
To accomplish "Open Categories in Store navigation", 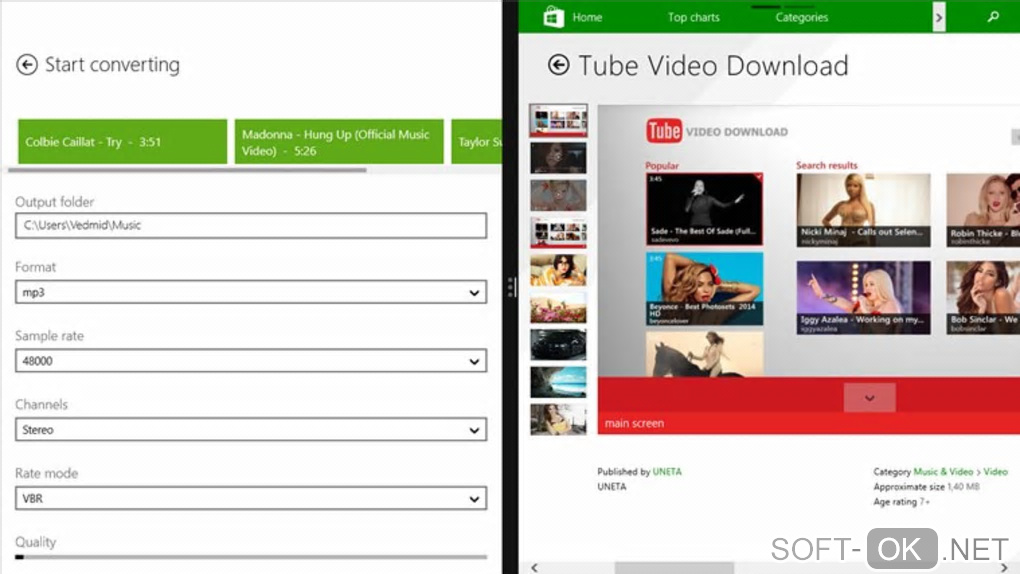I will coord(801,18).
